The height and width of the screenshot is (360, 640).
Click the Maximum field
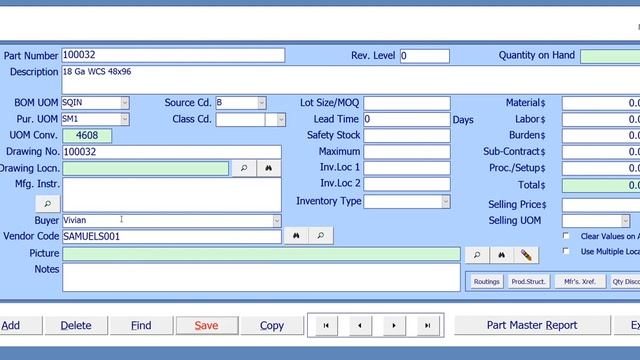click(407, 152)
